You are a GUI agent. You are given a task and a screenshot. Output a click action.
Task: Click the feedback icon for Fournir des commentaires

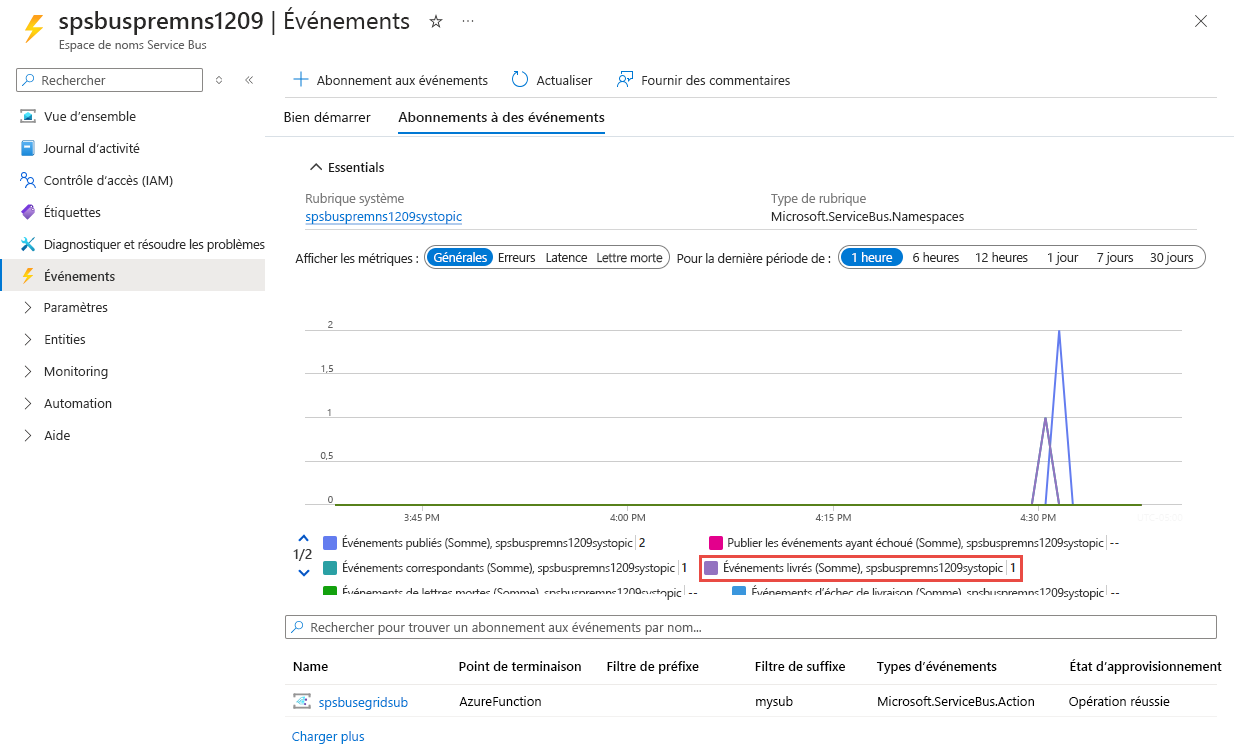[625, 79]
